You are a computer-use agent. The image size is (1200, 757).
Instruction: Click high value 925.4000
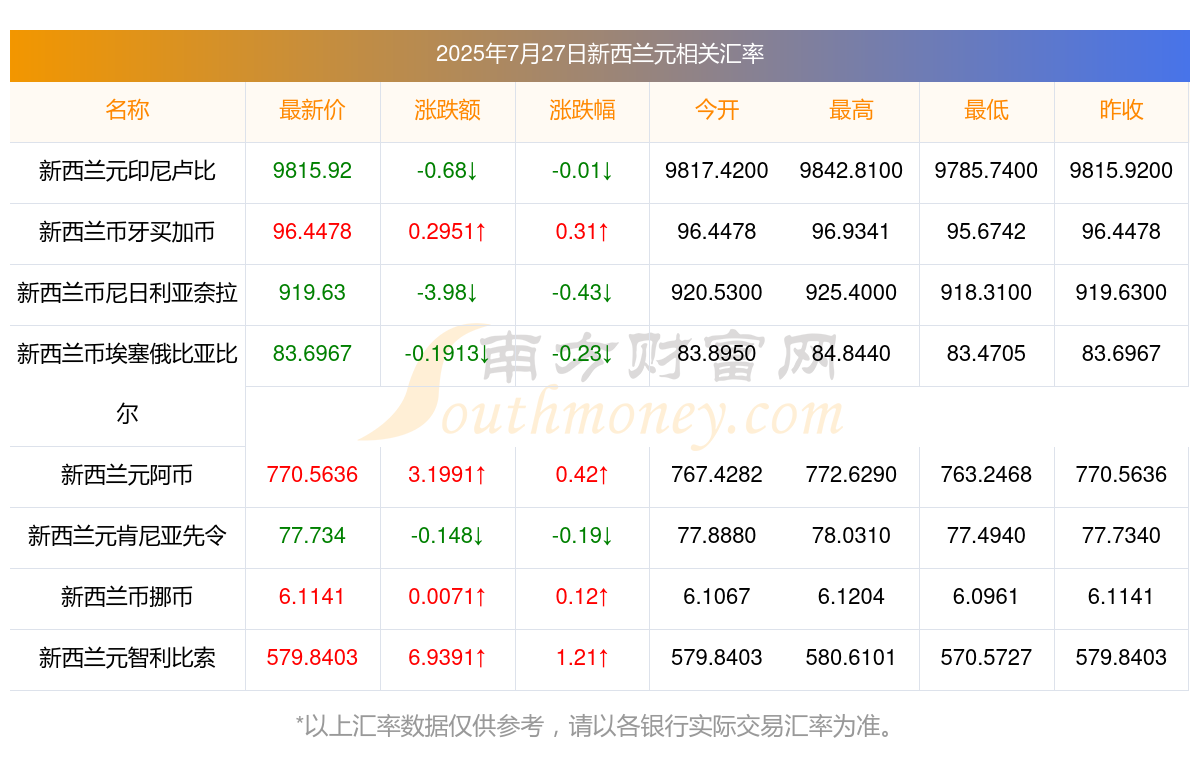click(851, 293)
